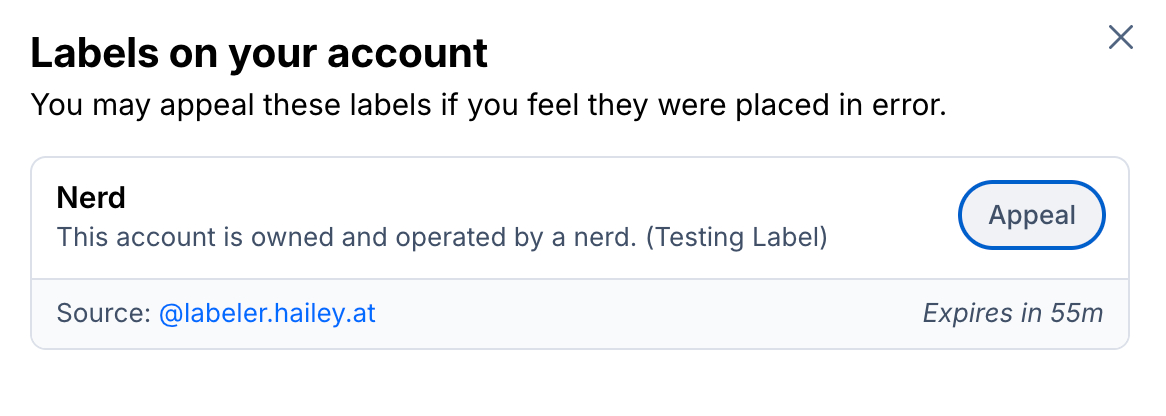Open the @labeler.hailey.at source link
This screenshot has width=1166, height=416.
(267, 314)
